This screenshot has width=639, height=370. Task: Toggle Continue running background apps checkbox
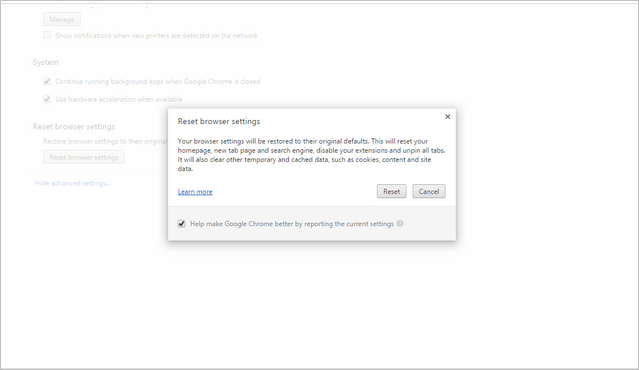(47, 81)
